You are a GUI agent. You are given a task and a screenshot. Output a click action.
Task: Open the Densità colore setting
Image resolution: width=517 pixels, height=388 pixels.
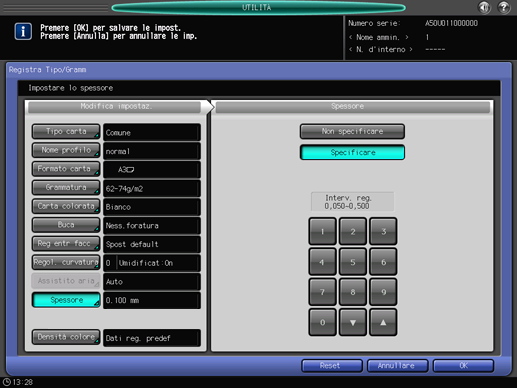(66, 337)
